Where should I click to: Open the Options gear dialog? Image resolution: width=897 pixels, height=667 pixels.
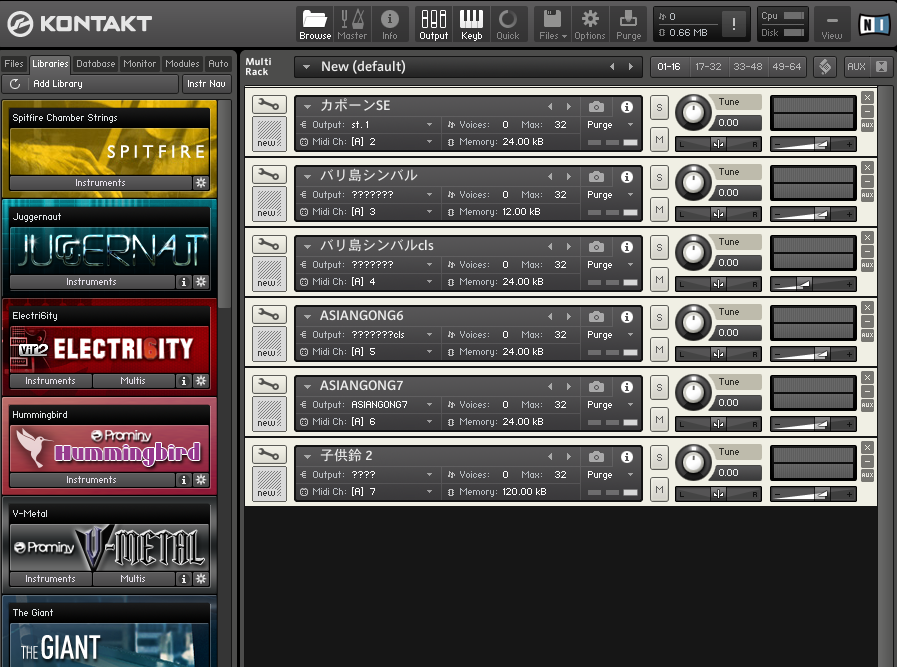click(590, 25)
